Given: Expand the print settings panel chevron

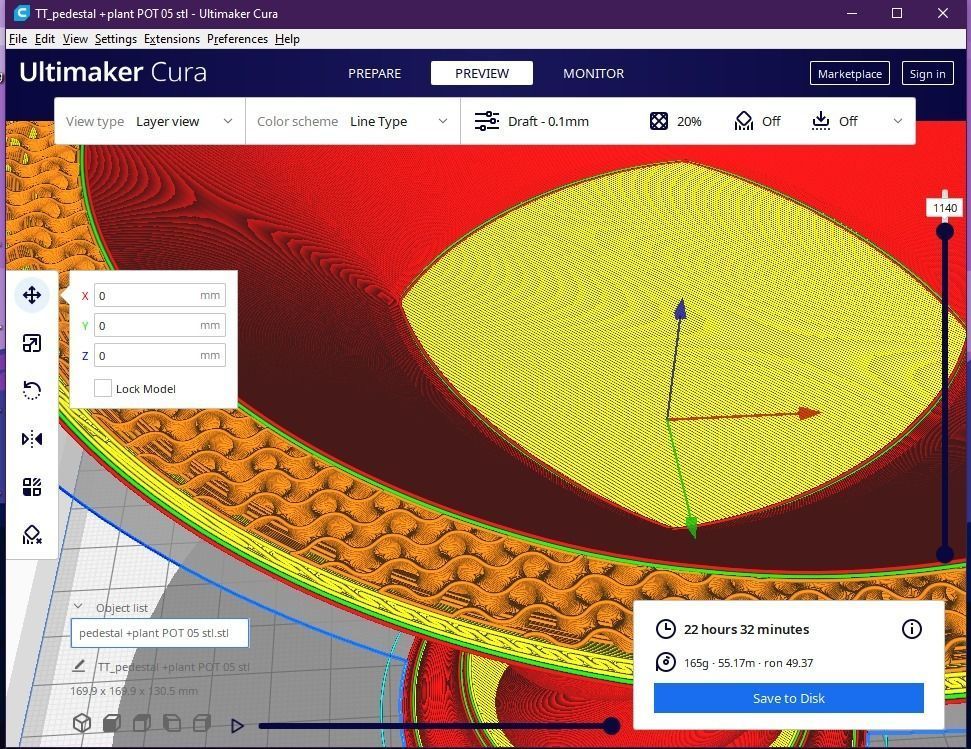Looking at the screenshot, I should (898, 121).
